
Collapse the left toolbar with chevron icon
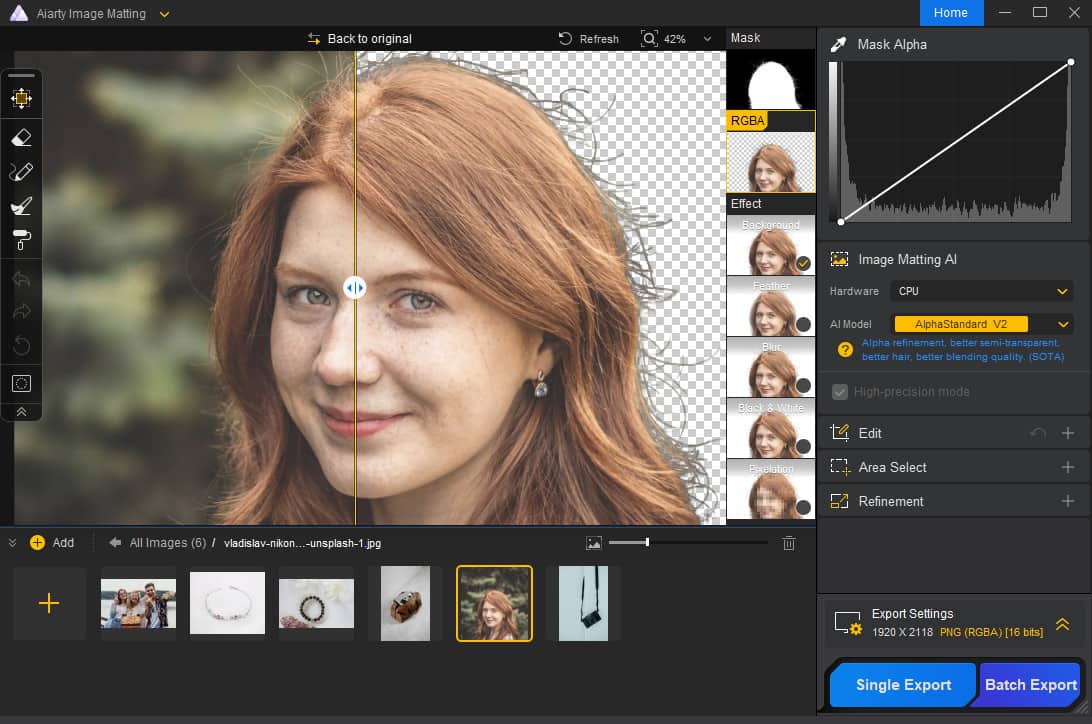tap(21, 411)
